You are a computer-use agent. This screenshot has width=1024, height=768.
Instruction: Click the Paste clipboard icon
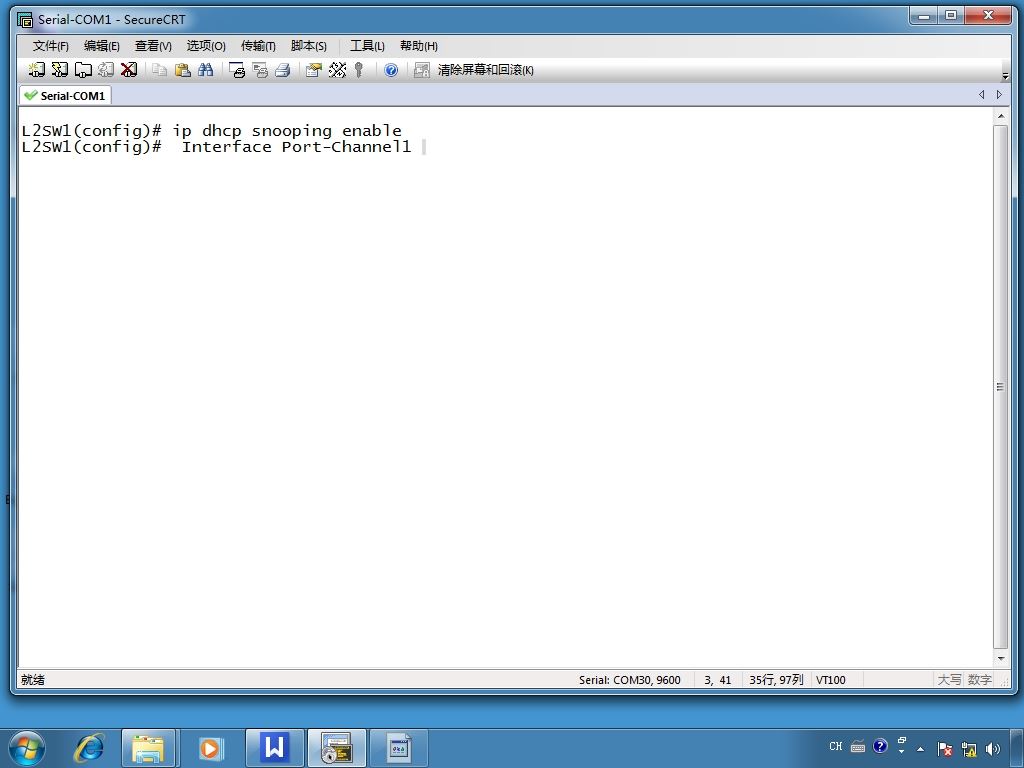183,70
